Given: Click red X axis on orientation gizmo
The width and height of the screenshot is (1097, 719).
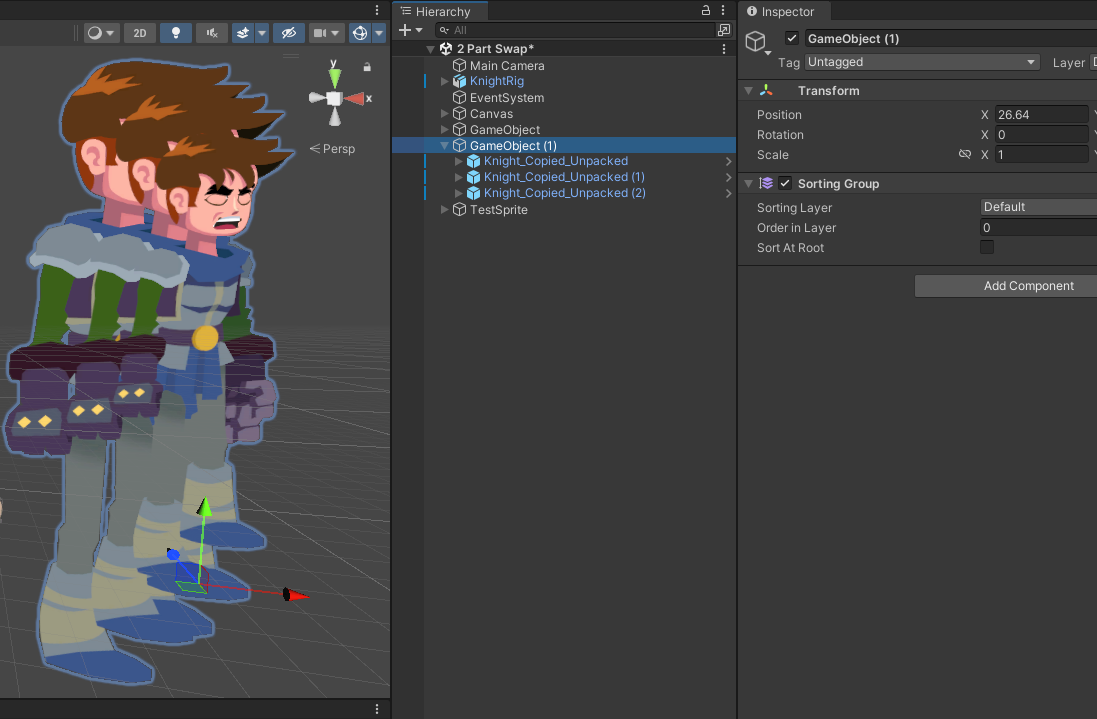Looking at the screenshot, I should (x=356, y=99).
